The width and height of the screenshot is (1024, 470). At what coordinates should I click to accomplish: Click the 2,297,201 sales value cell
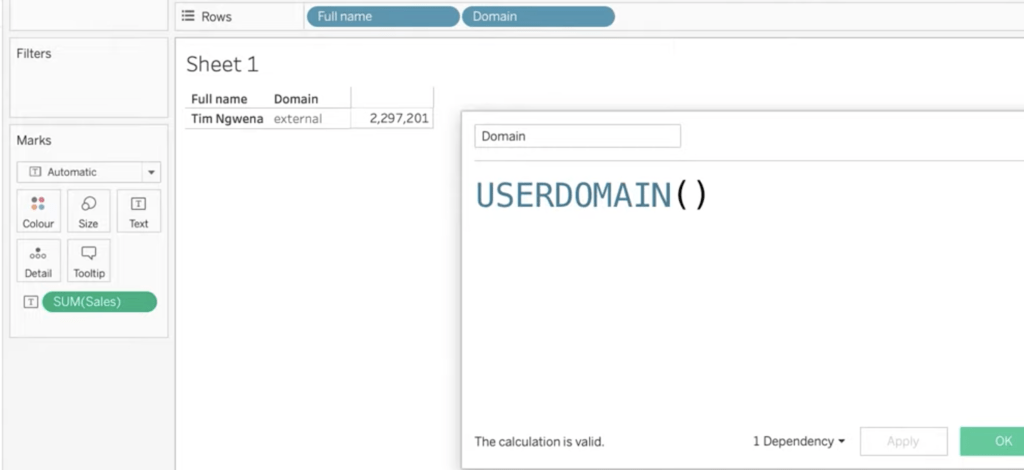[x=398, y=119]
